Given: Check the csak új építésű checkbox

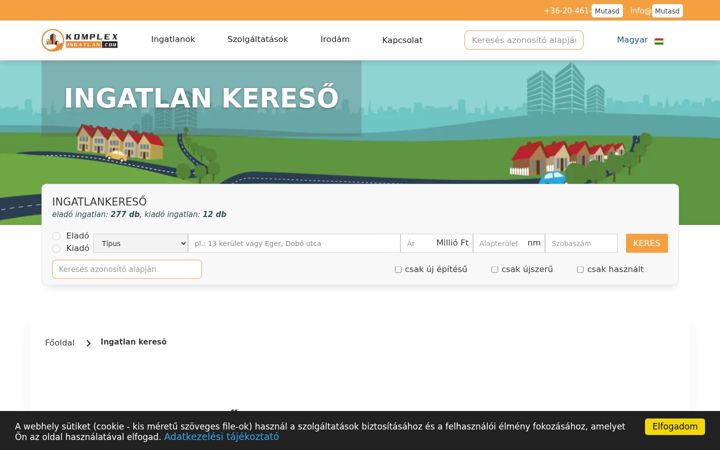Looking at the screenshot, I should pyautogui.click(x=398, y=270).
